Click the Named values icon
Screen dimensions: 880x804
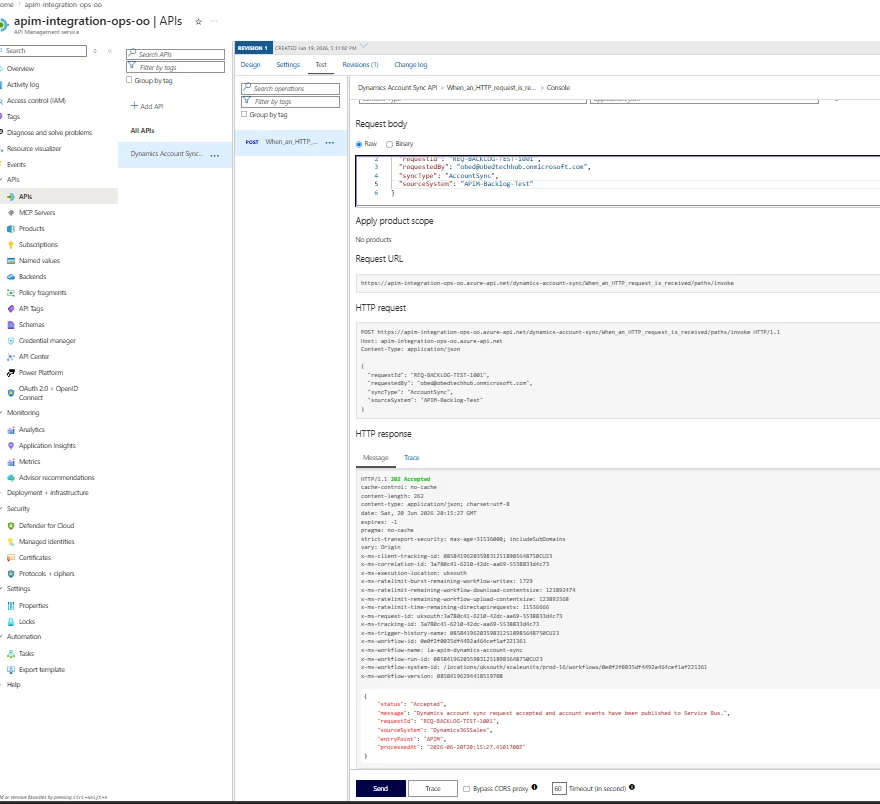point(11,261)
